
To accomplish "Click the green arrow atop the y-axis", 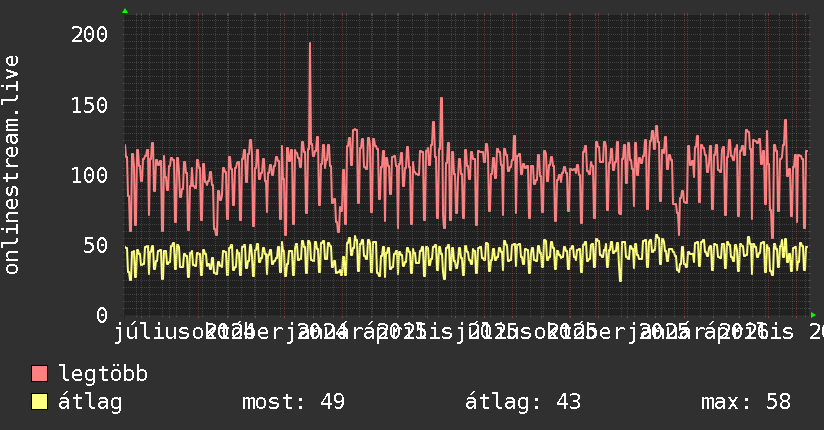I will point(125,11).
